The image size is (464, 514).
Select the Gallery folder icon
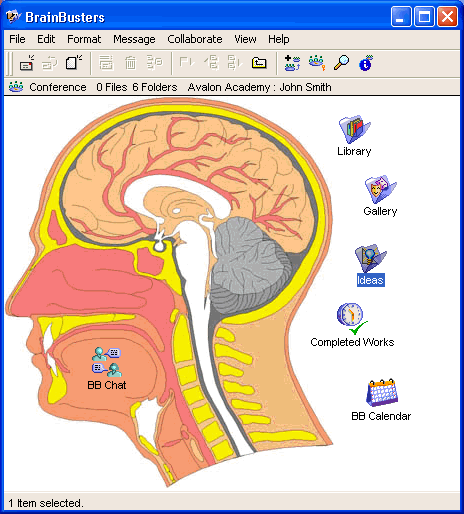tap(380, 189)
